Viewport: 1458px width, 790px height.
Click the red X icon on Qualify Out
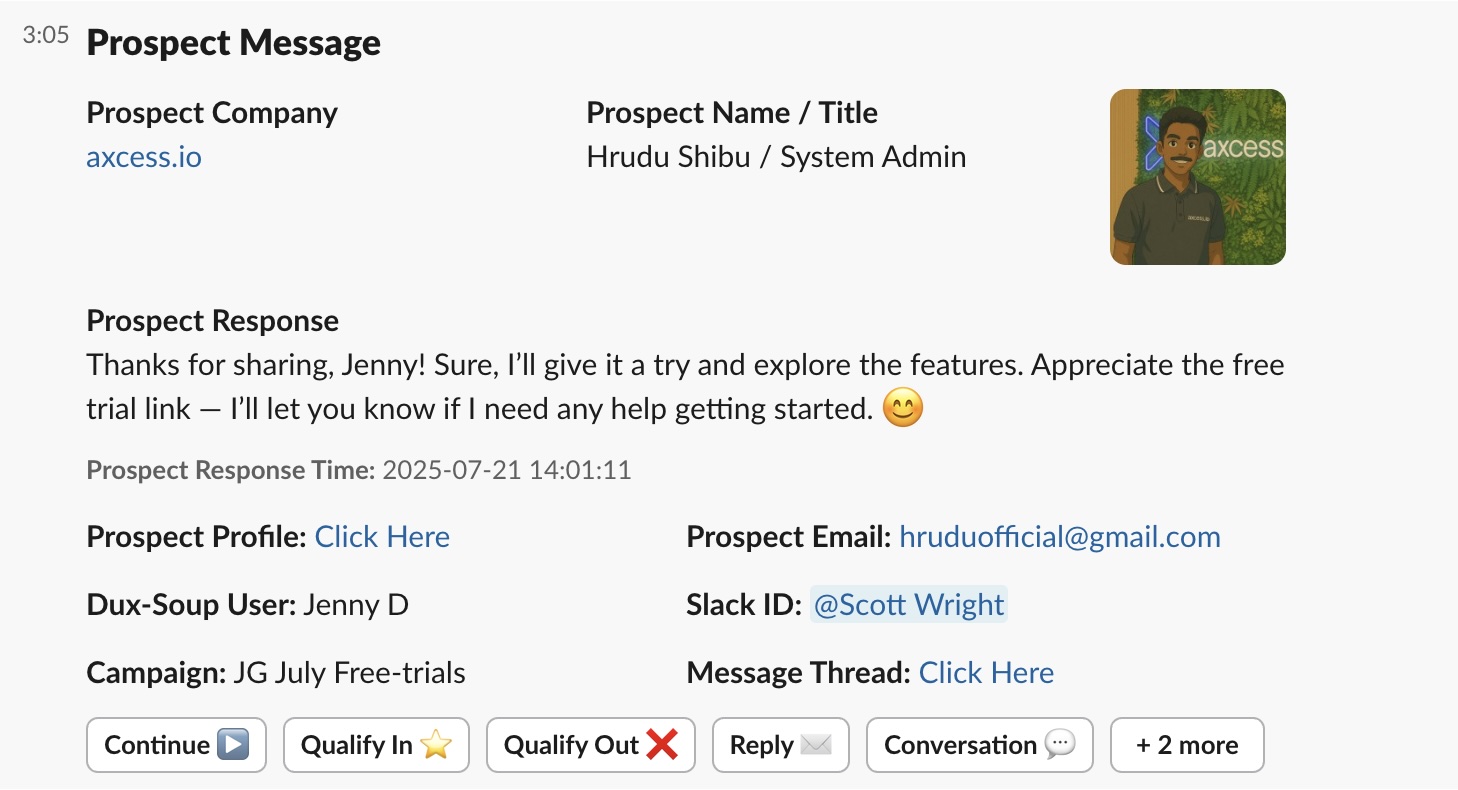point(662,745)
